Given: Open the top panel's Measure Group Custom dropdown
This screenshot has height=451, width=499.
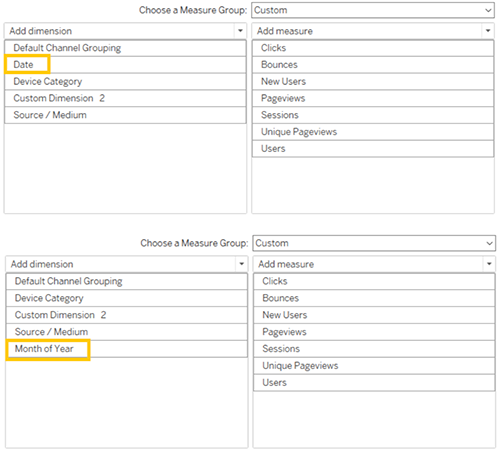Looking at the screenshot, I should point(373,10).
